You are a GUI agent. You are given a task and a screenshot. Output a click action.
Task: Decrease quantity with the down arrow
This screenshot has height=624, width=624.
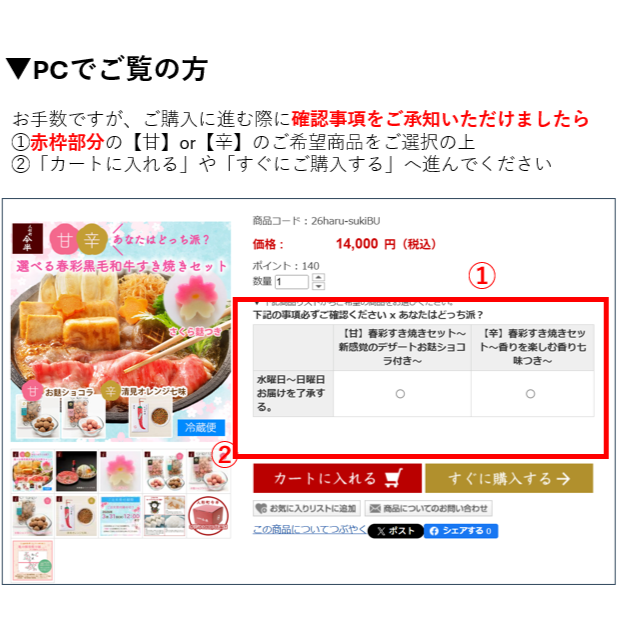[x=319, y=286]
